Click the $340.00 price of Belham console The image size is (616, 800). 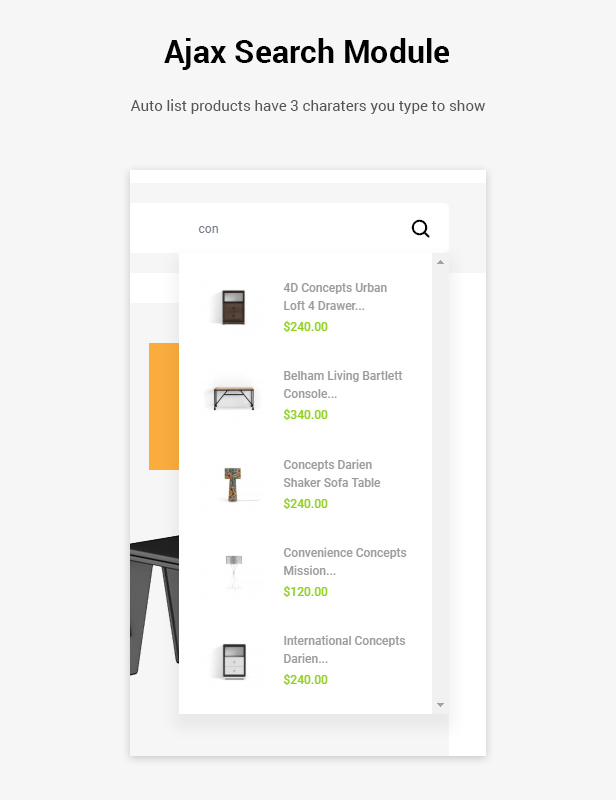tap(305, 415)
